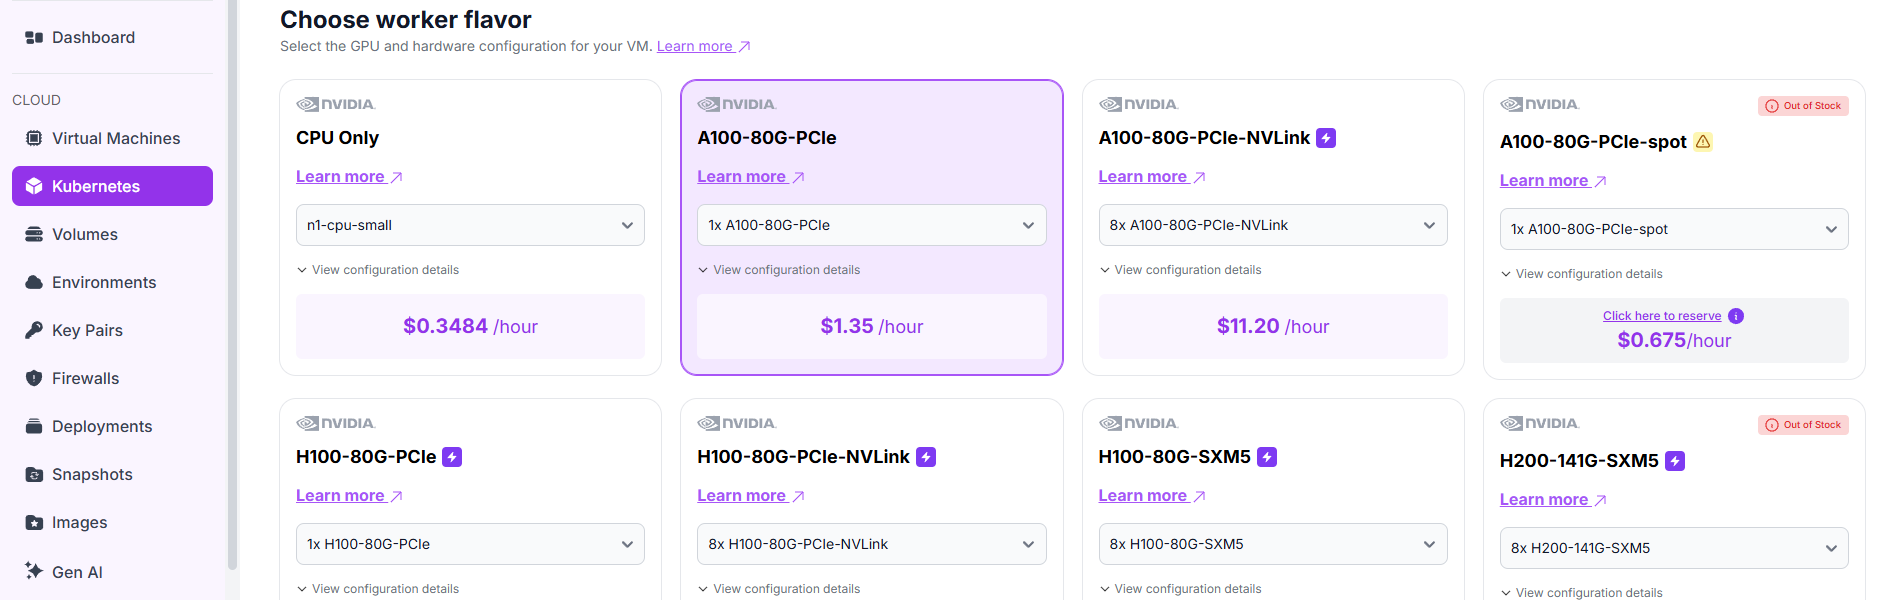Expand configuration details for H100-80G-SXM5

[1180, 589]
